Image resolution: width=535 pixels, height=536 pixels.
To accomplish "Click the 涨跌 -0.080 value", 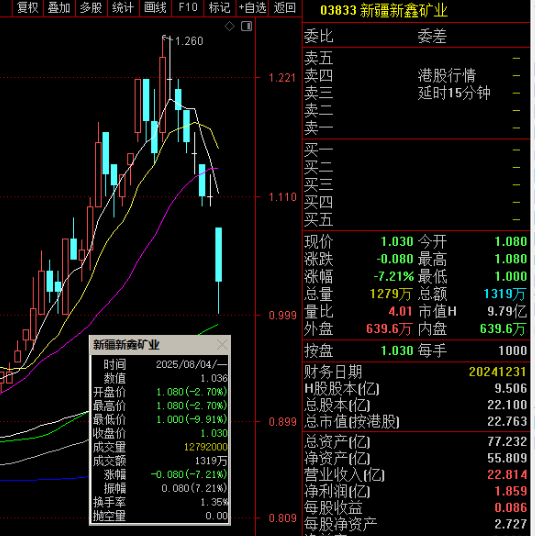I will 395,259.
